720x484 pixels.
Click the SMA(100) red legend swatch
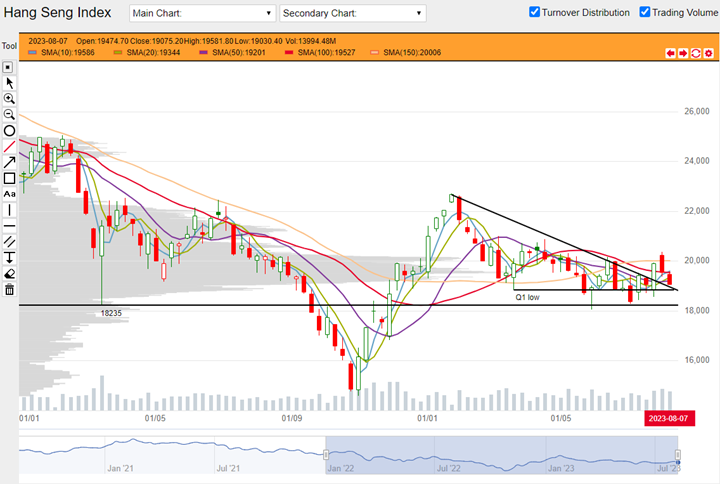(289, 52)
